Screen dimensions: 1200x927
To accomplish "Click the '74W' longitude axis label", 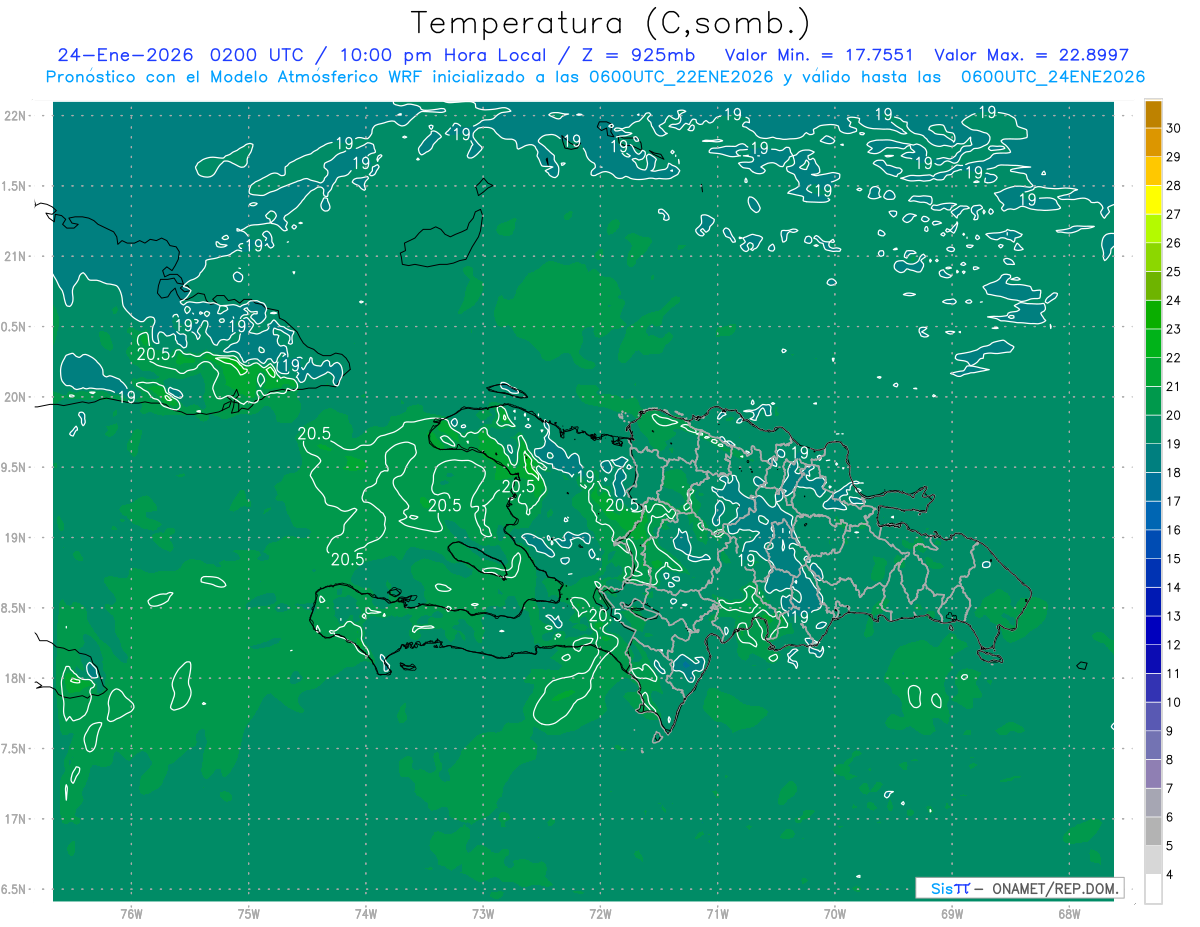I will pyautogui.click(x=365, y=914).
